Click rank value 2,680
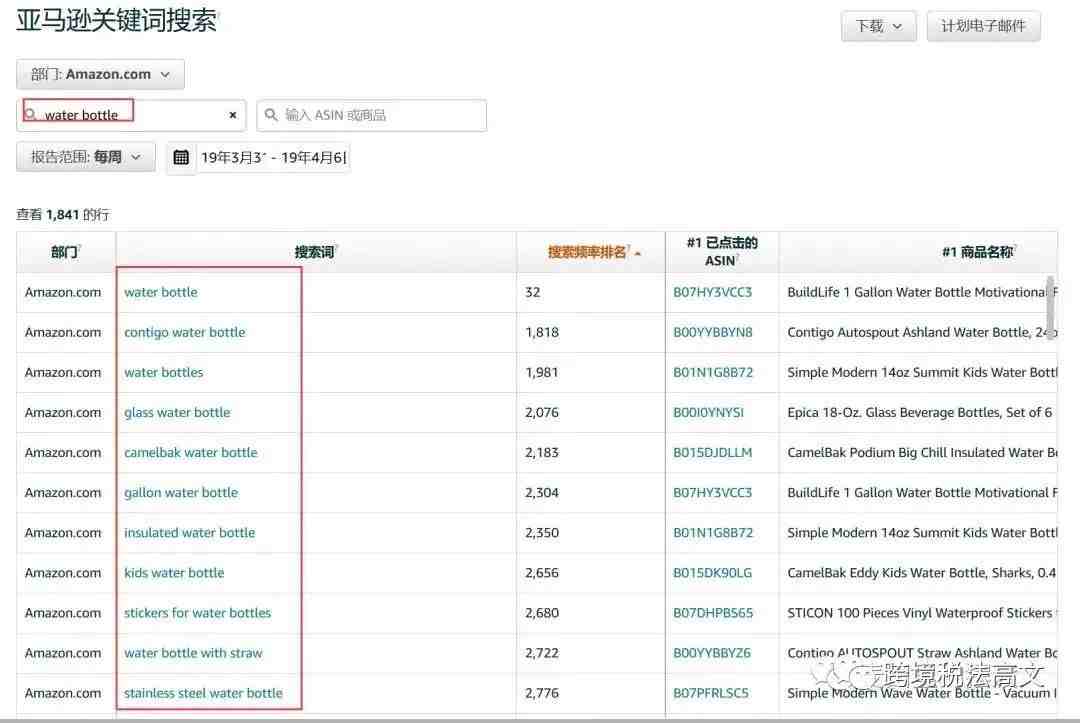Screen dimensions: 1080x723 (x=542, y=612)
